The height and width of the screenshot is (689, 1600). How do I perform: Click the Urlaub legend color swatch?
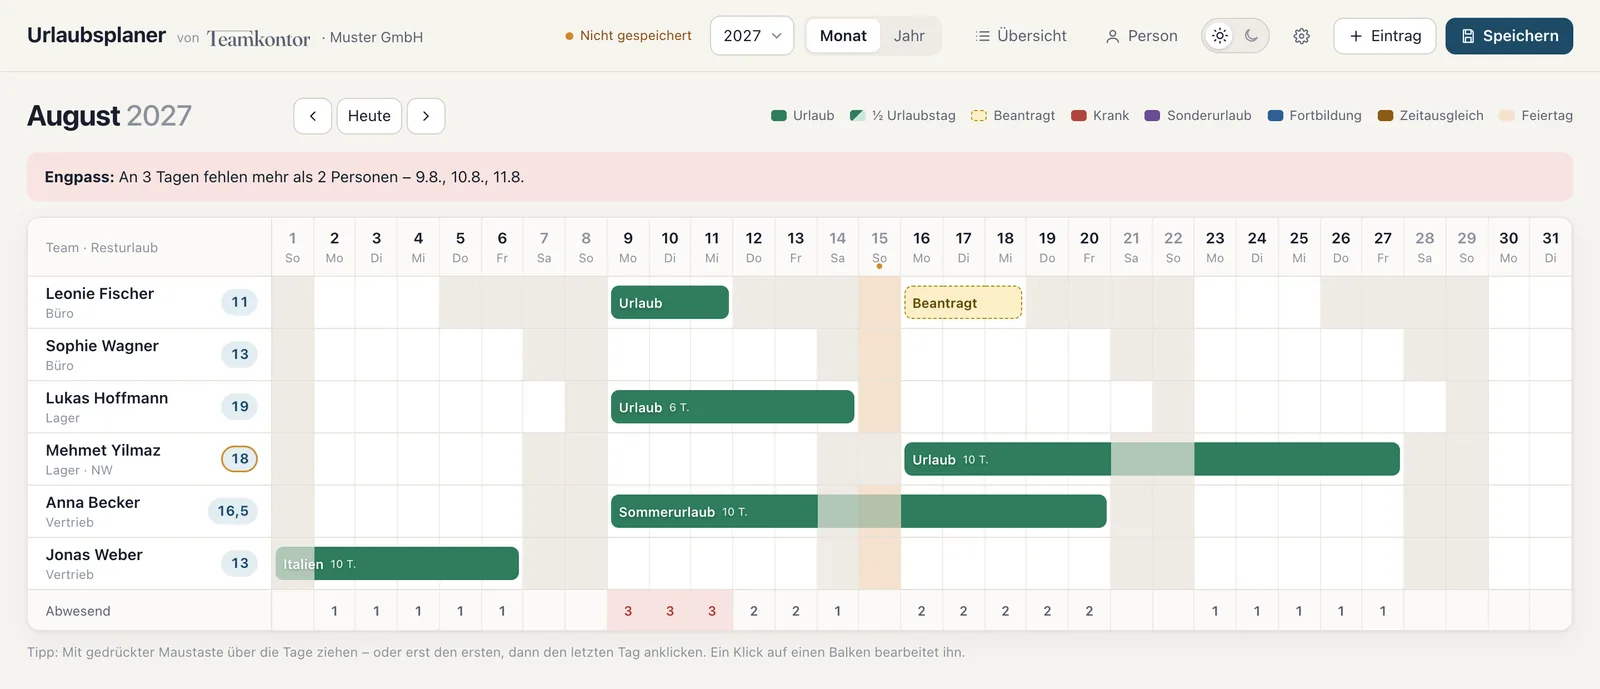pyautogui.click(x=779, y=116)
